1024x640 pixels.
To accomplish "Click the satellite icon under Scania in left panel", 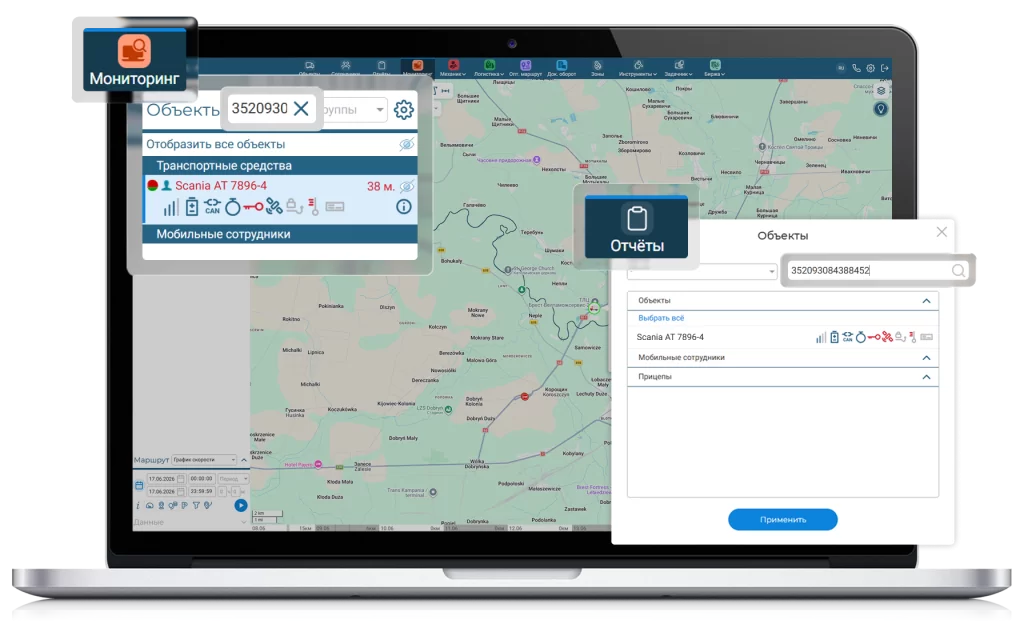I will coord(274,206).
